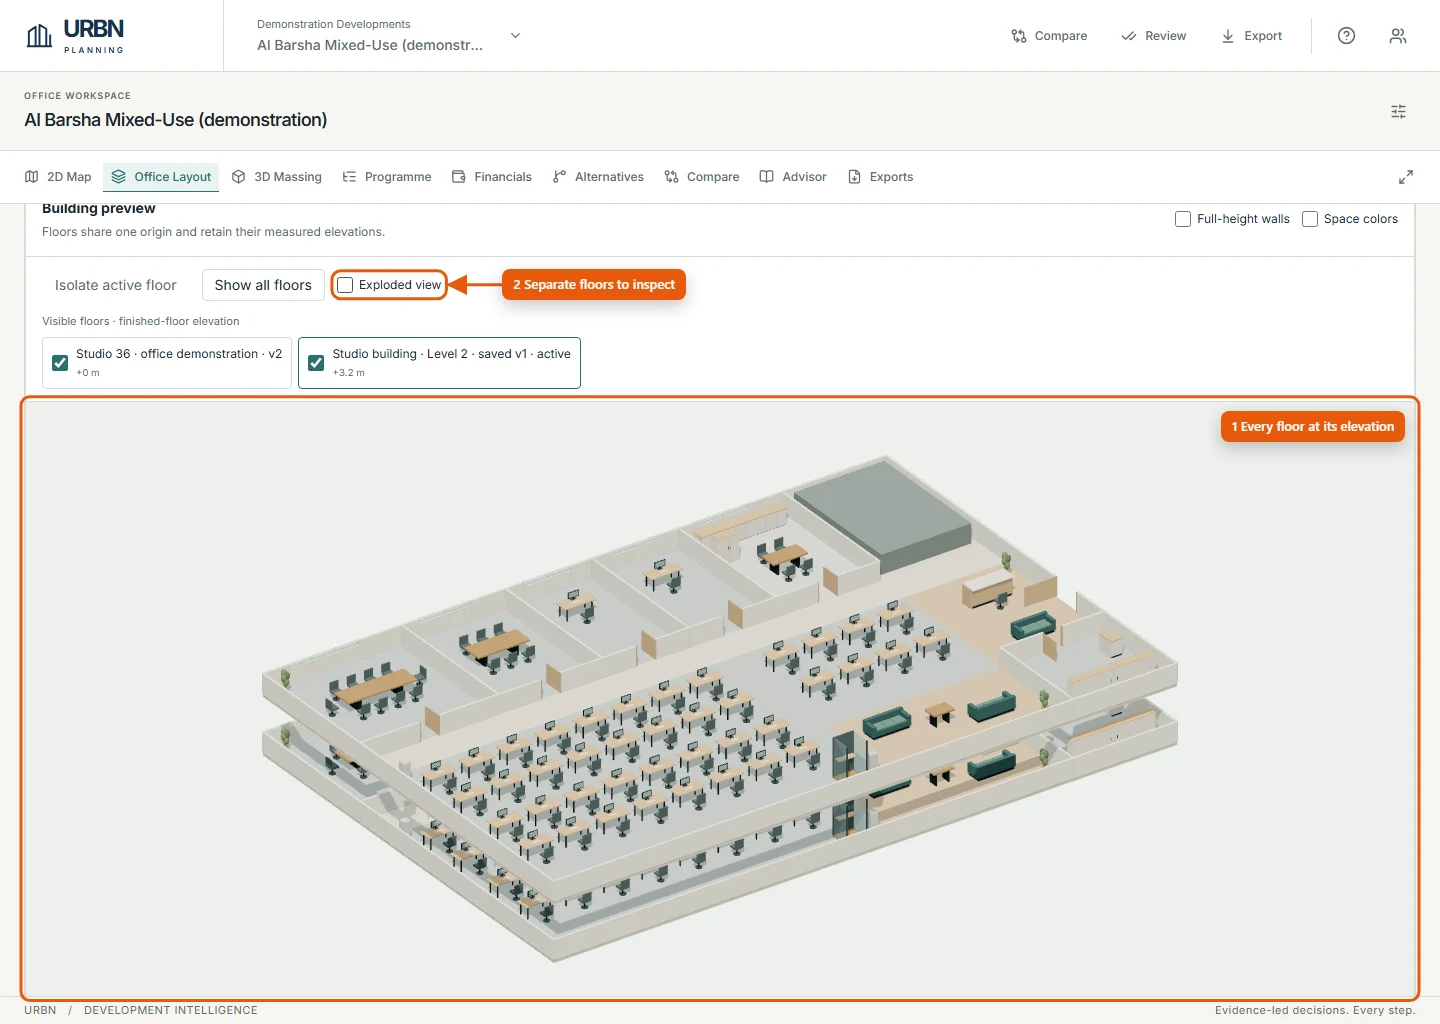The width and height of the screenshot is (1440, 1024).
Task: Open the Advisor tab
Action: 793,177
